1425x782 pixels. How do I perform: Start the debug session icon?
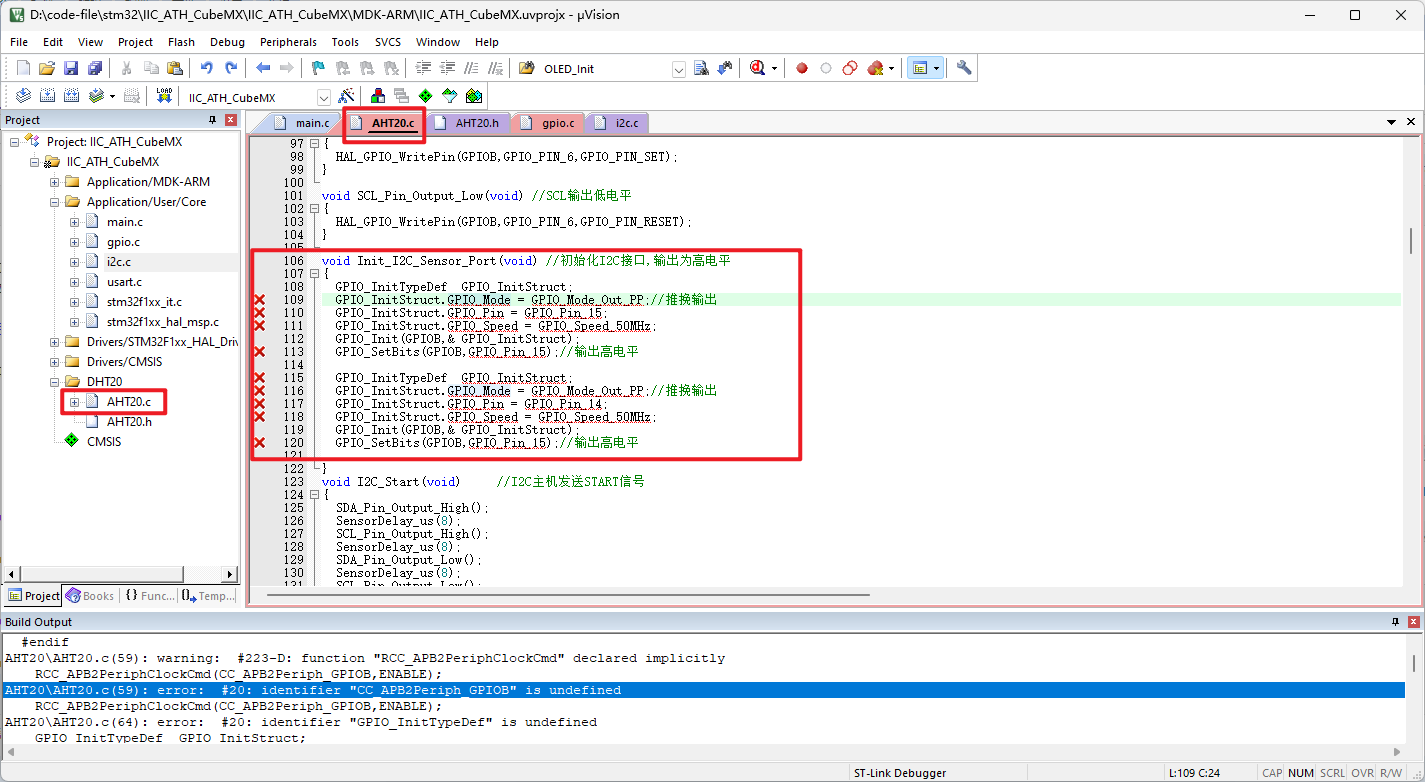pyautogui.click(x=757, y=68)
